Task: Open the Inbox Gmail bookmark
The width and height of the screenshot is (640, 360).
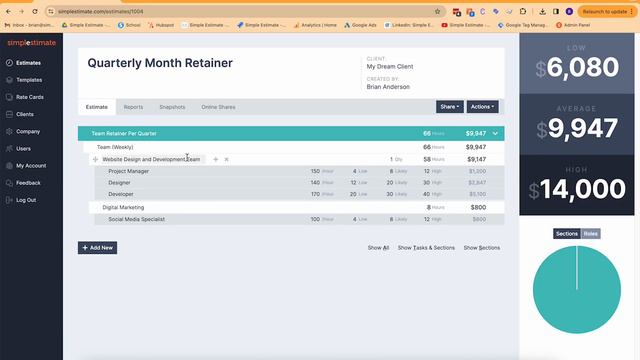Action: (29, 25)
